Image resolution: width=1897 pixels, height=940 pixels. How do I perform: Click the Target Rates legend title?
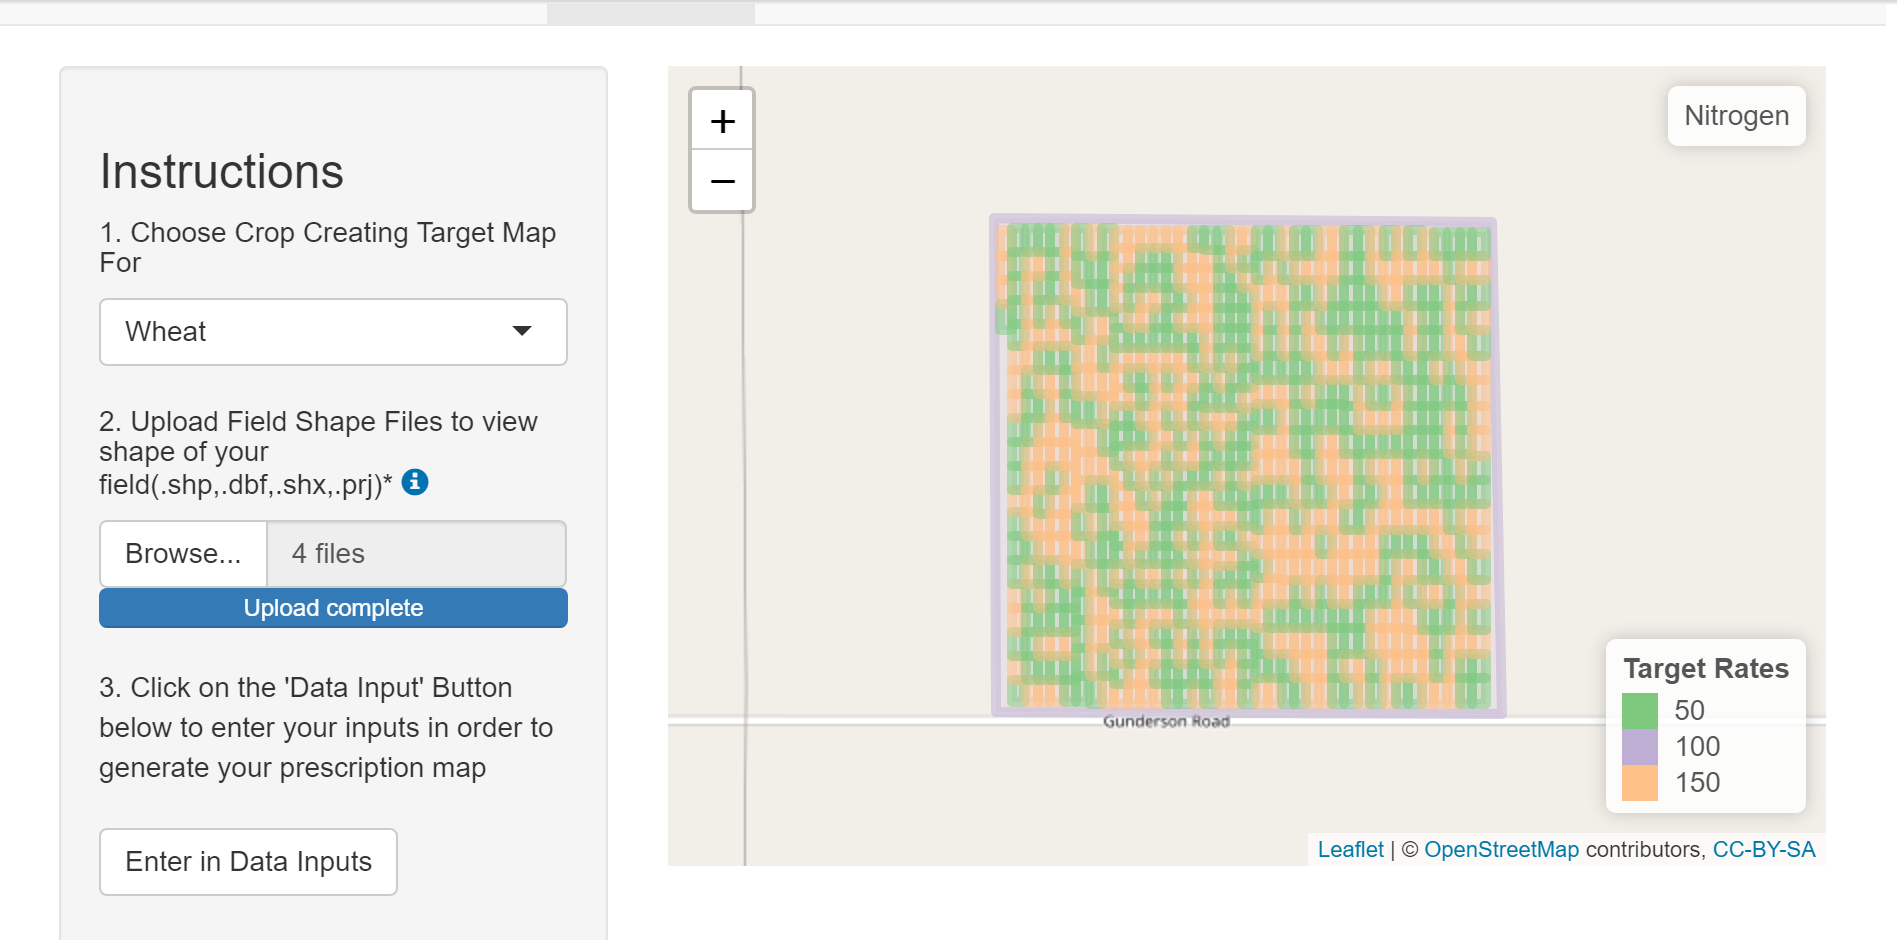point(1706,668)
